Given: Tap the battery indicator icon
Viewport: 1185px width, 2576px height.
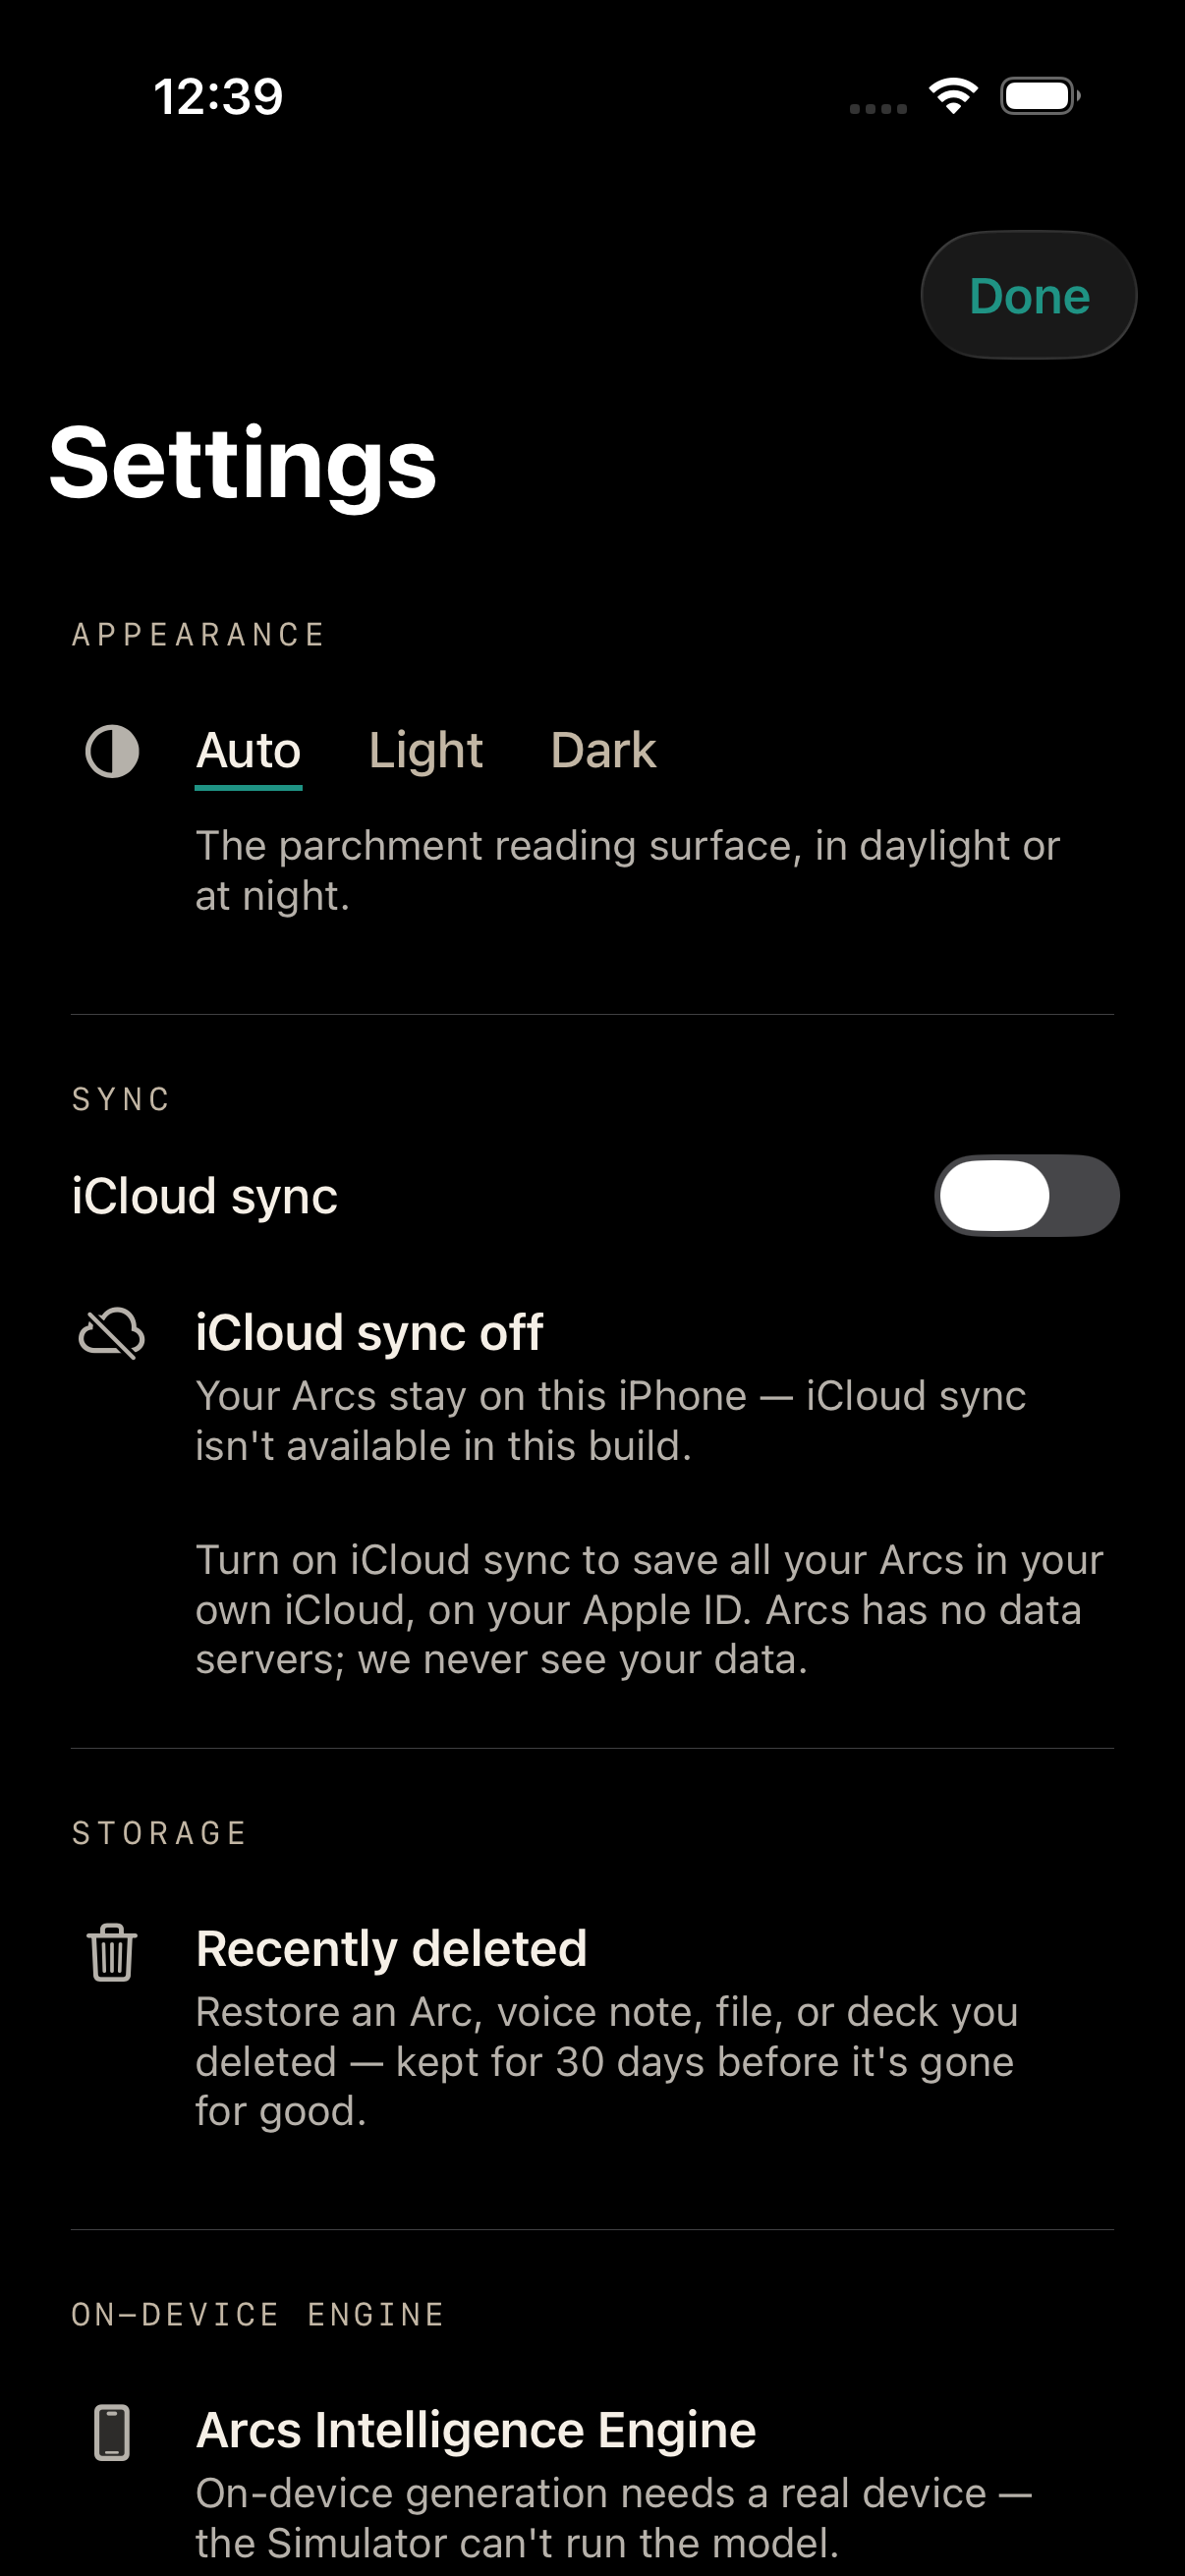Looking at the screenshot, I should click(x=1040, y=96).
